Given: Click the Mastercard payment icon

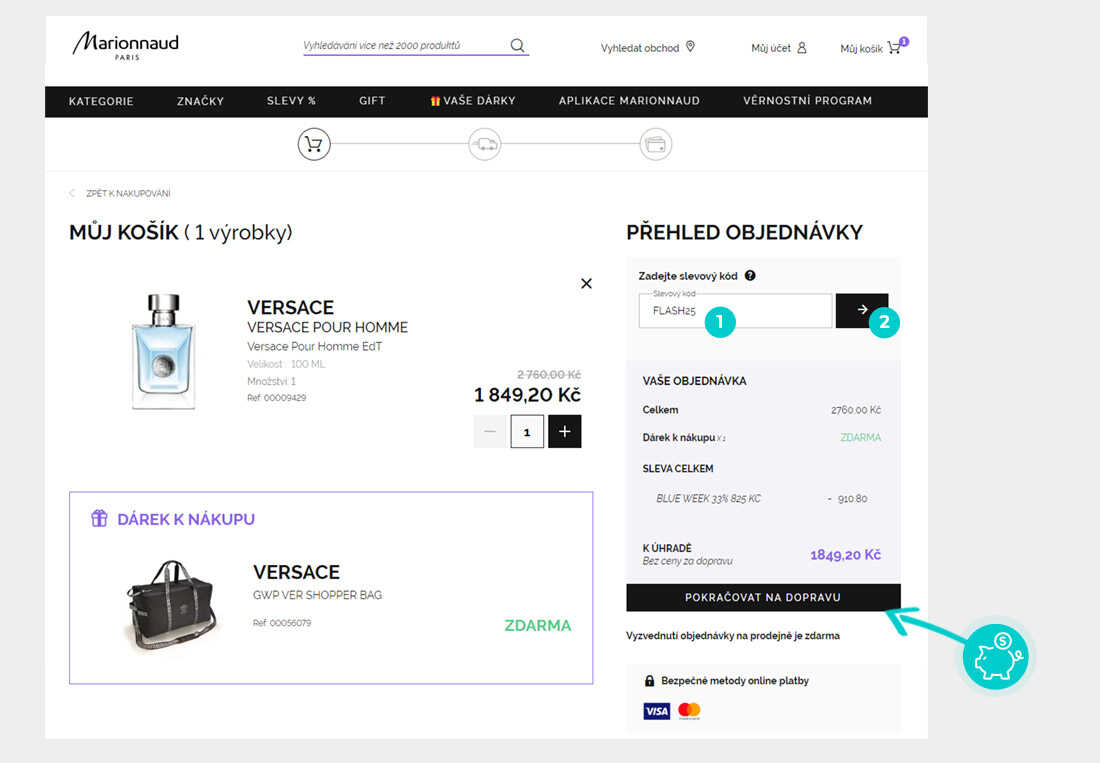Looking at the screenshot, I should 690,711.
